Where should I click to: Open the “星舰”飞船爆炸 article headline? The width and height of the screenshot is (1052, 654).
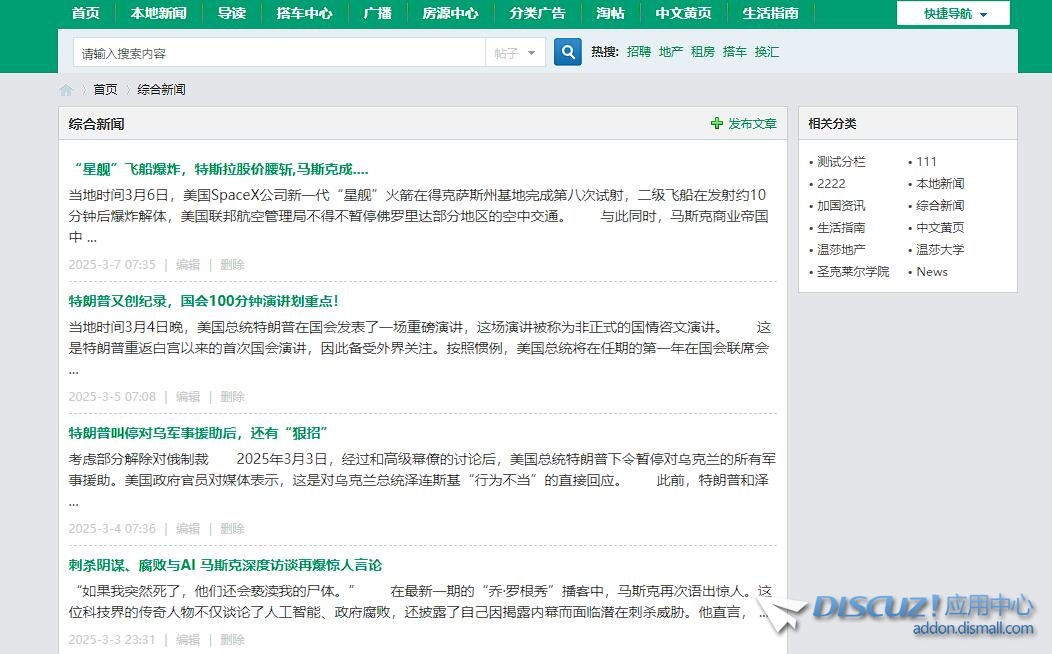click(x=218, y=169)
